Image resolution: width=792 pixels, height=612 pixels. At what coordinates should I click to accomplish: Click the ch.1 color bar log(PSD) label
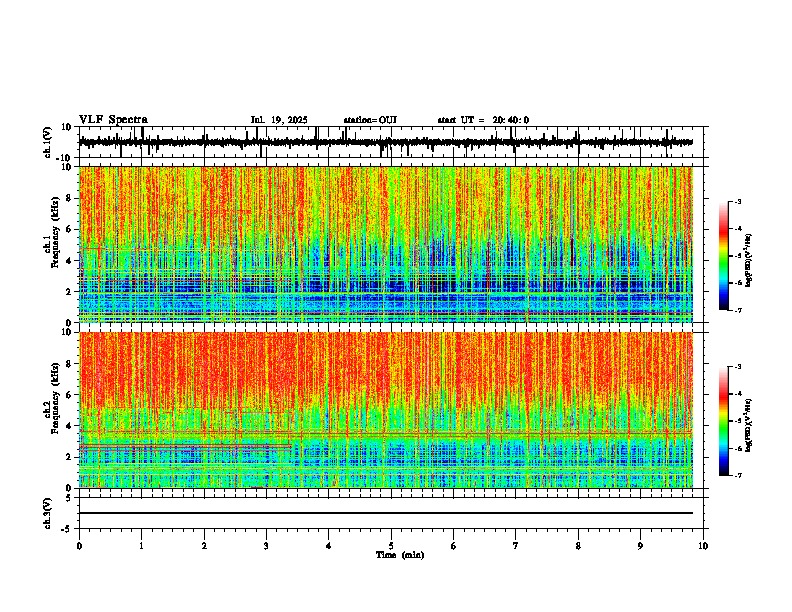(x=749, y=260)
